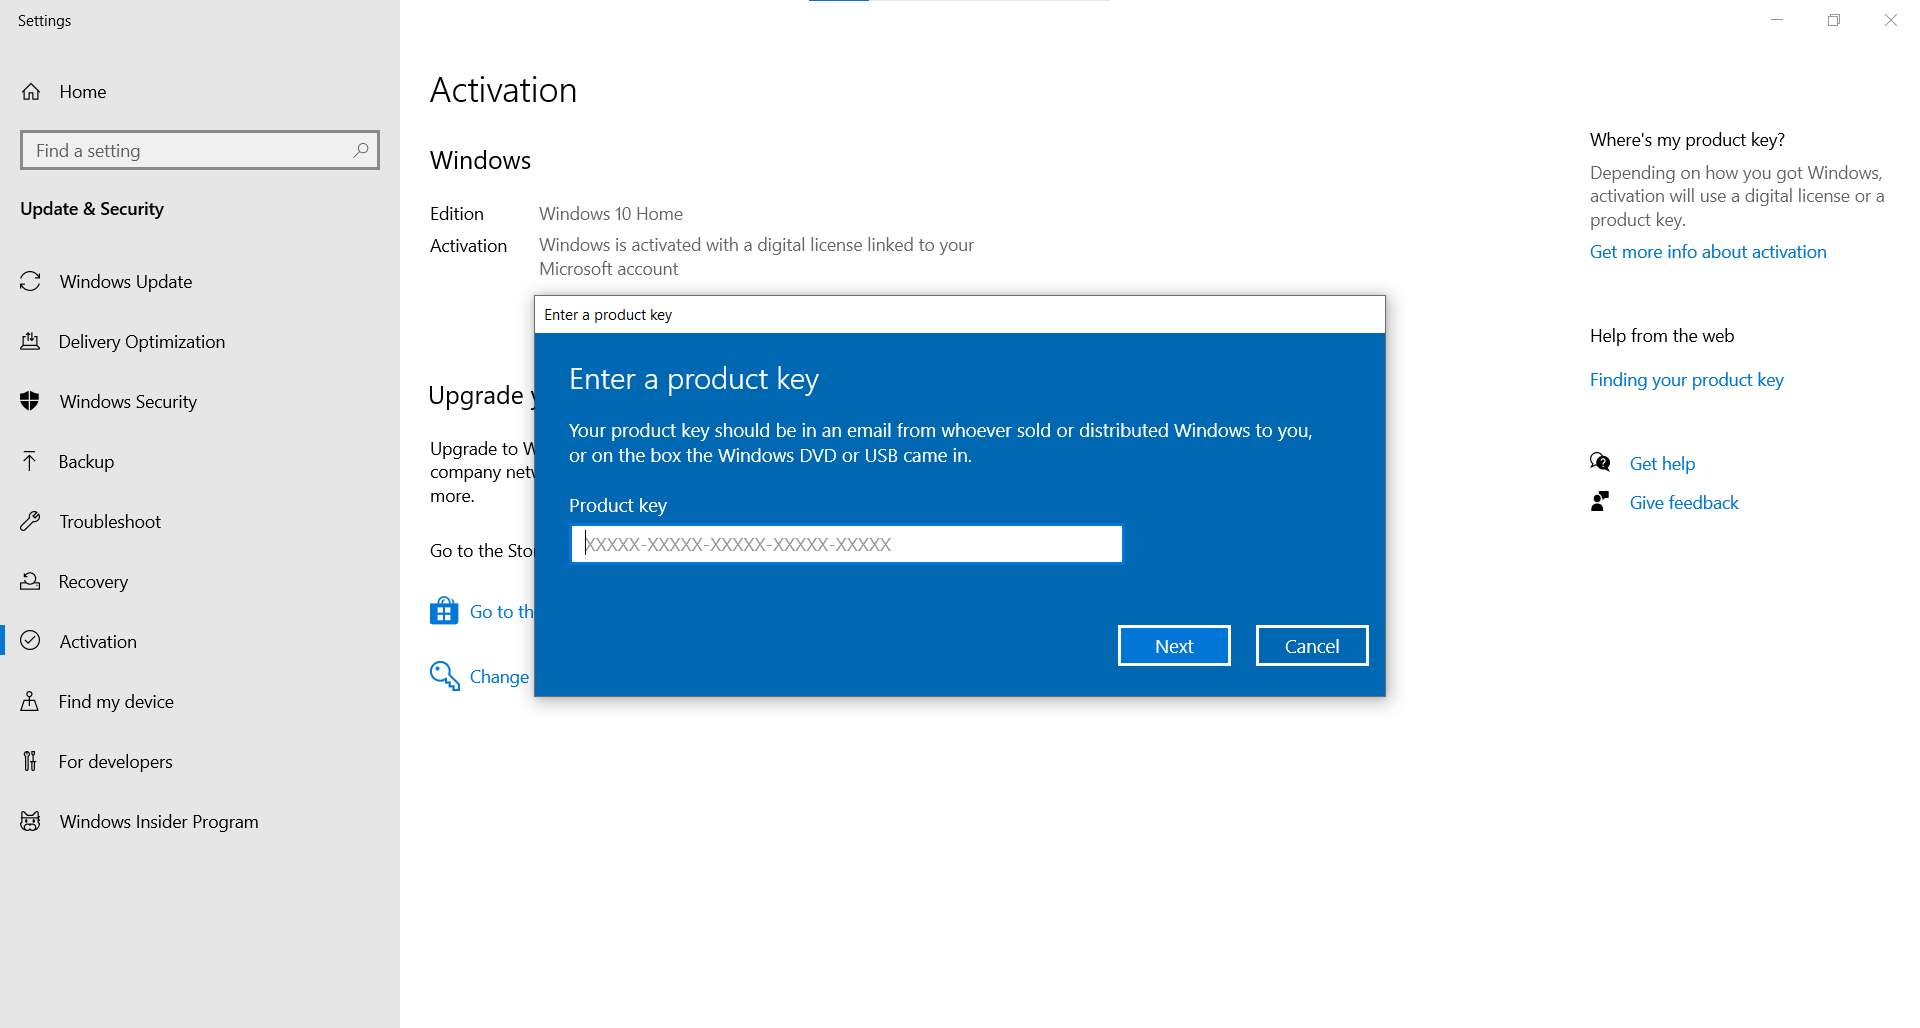
Task: Open Windows Update settings page
Action: pyautogui.click(x=200, y=282)
